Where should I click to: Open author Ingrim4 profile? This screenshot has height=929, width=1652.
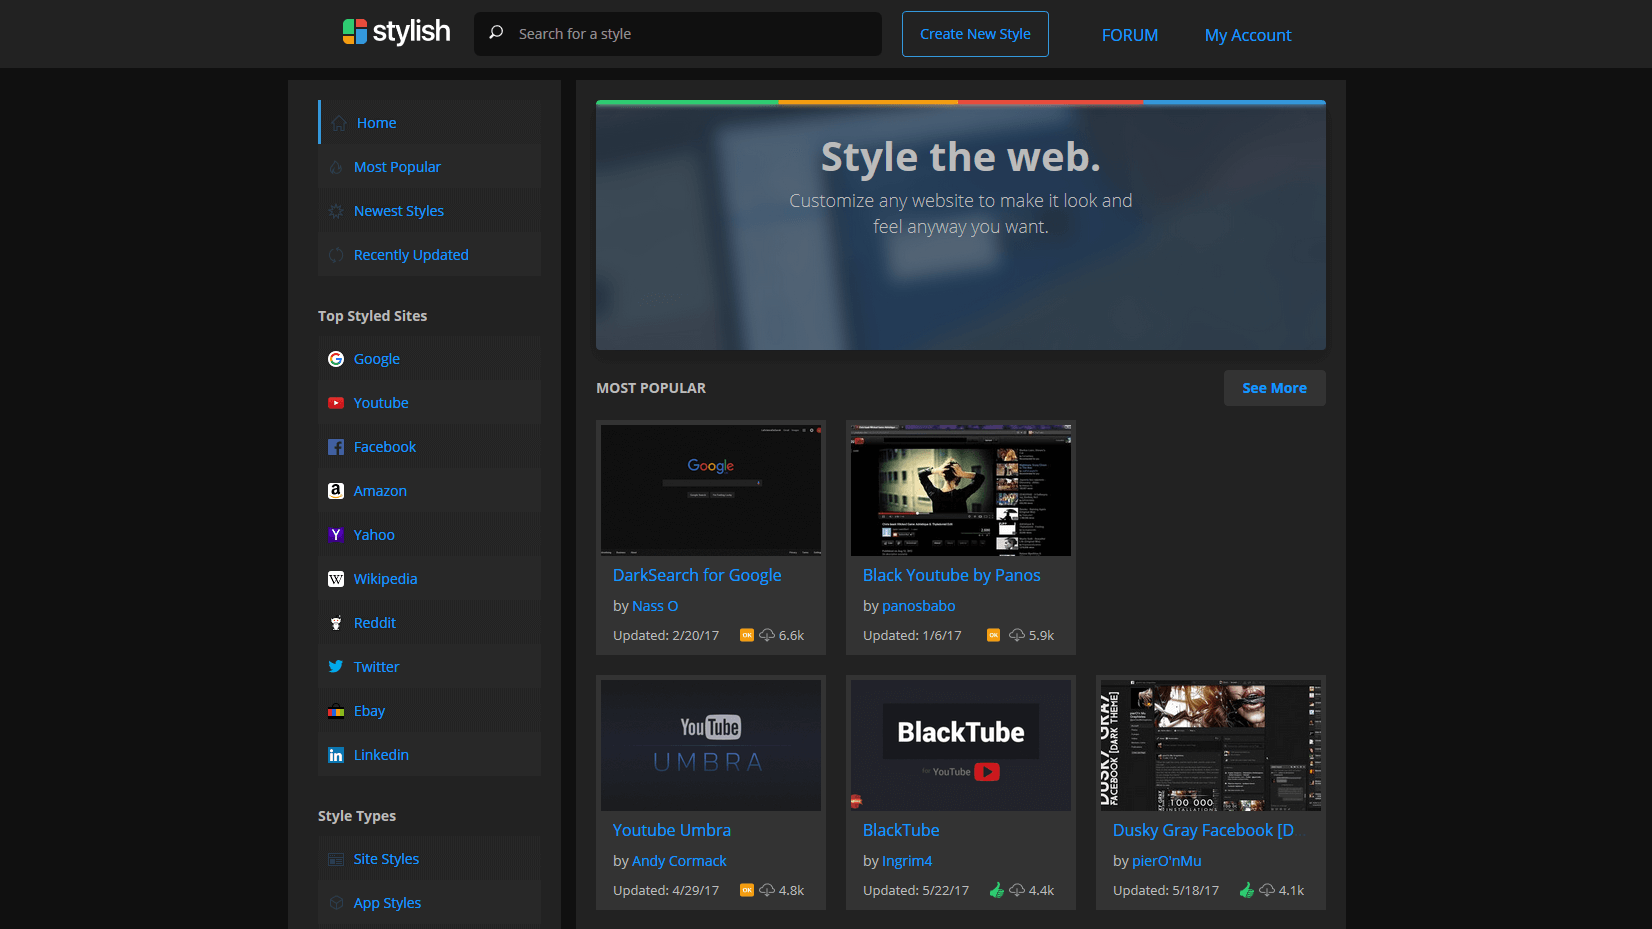(x=907, y=861)
